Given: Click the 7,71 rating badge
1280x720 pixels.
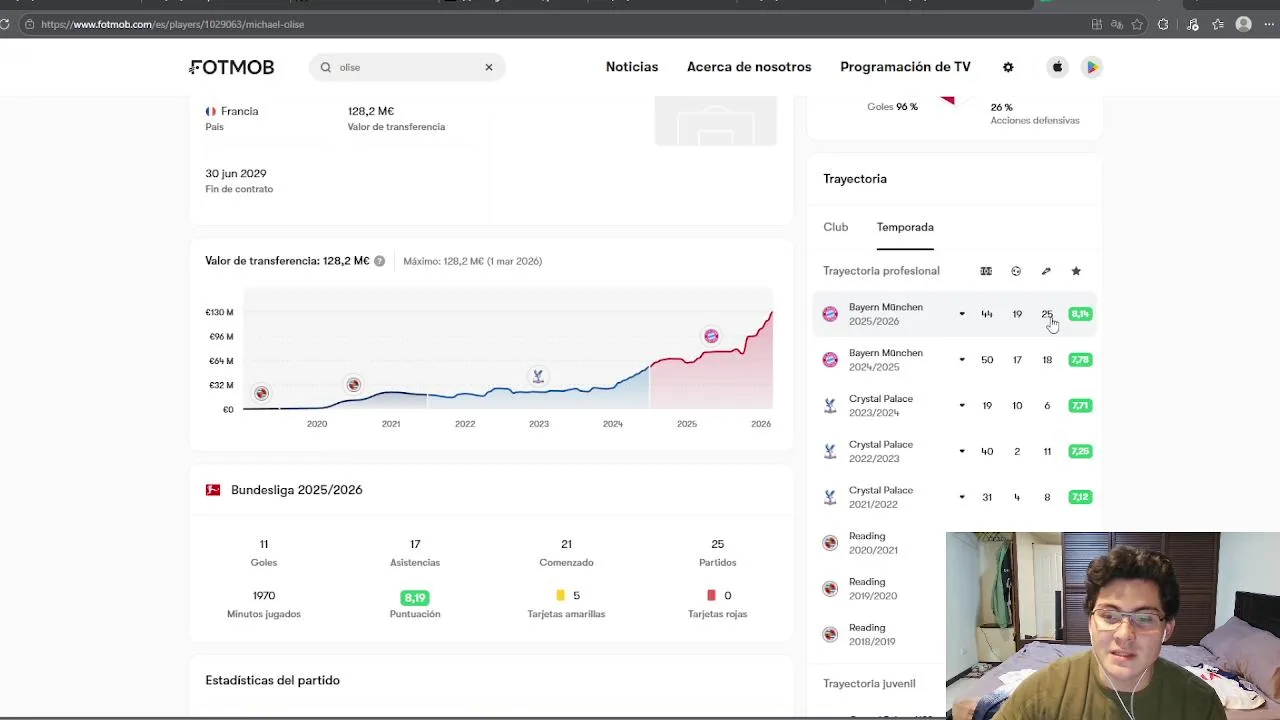Looking at the screenshot, I should (1080, 406).
